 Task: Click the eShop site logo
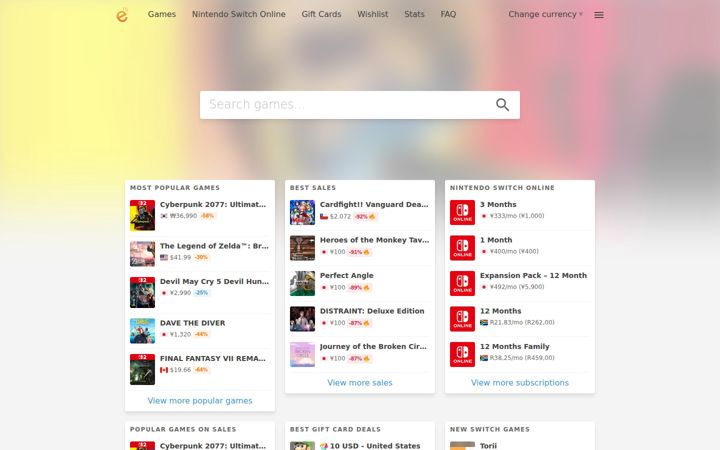tap(122, 15)
